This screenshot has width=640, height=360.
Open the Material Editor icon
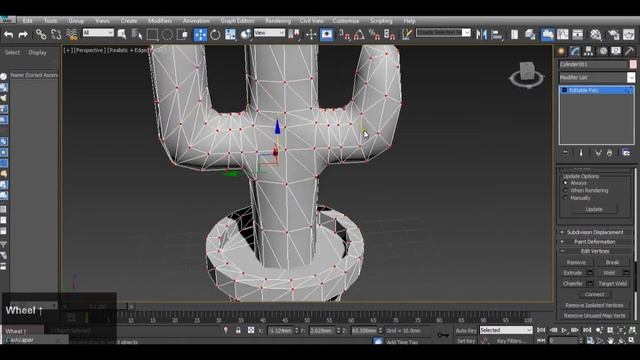pos(596,35)
